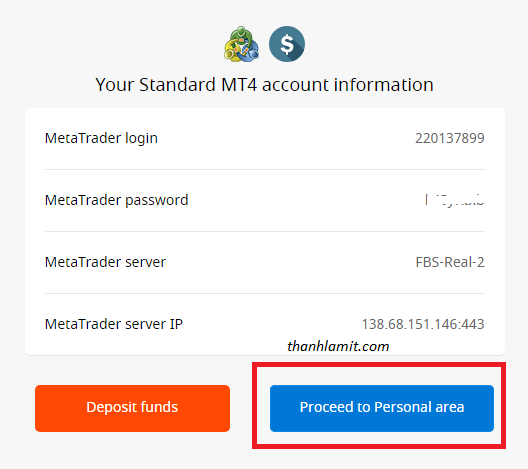Click the Standard MT4 account information heading
Image resolution: width=528 pixels, height=469 pixels.
264,85
